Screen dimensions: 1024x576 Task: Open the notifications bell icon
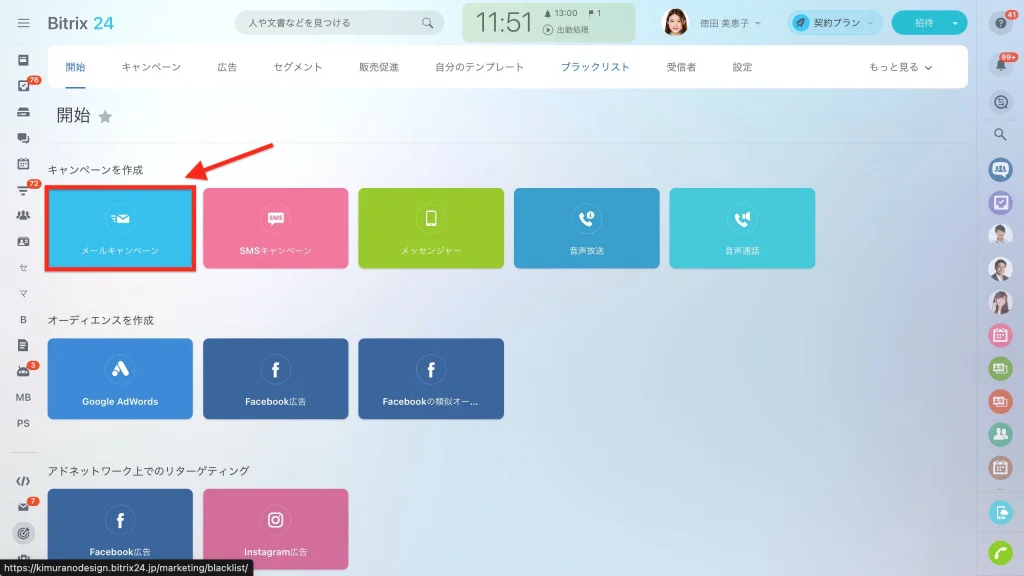click(1000, 65)
